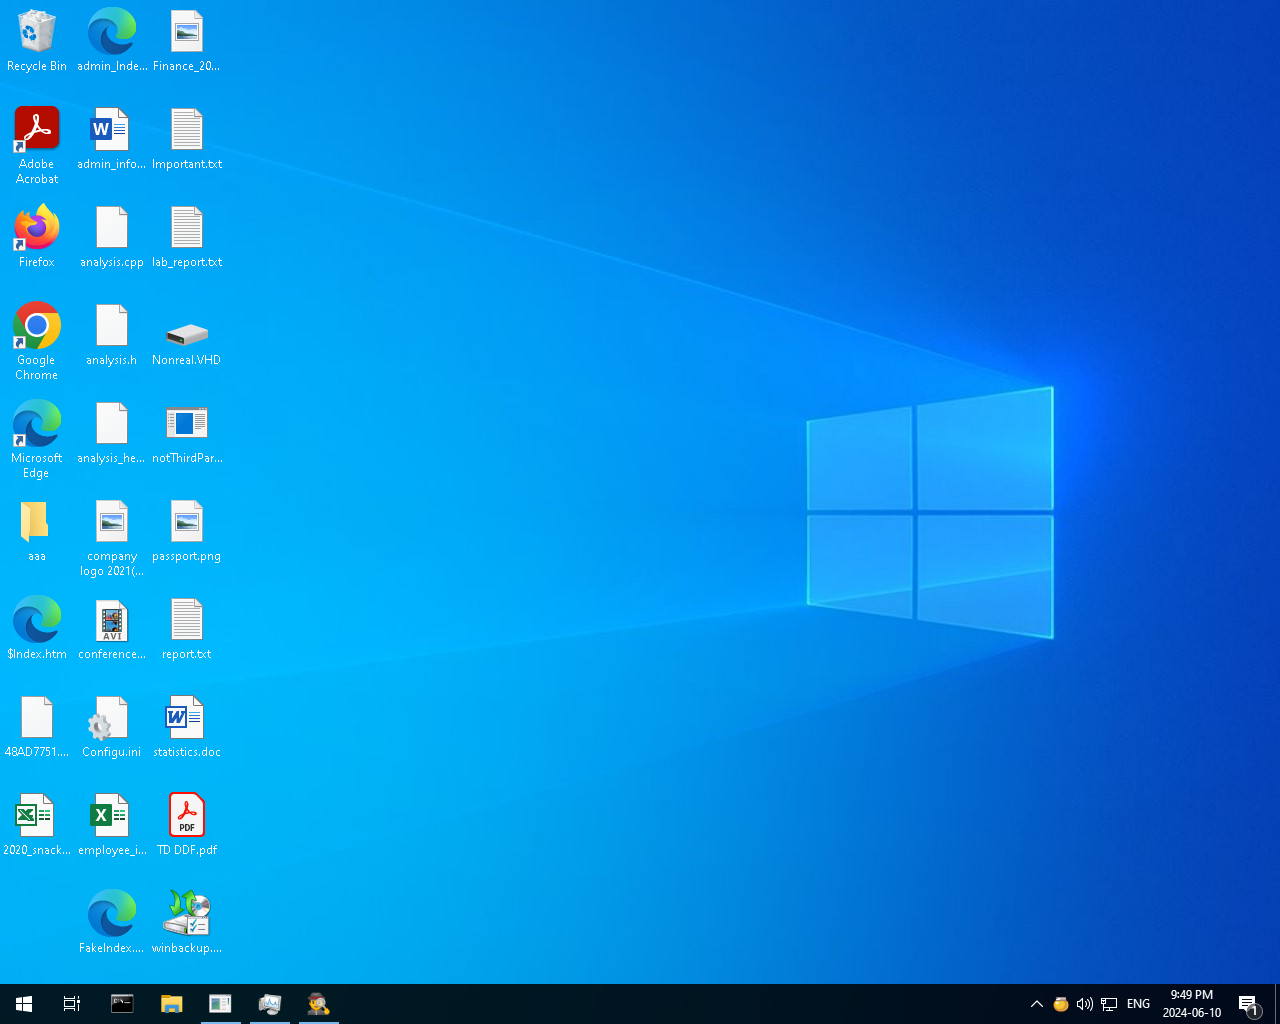Select the admin_info... Word document
Screen dimensions: 1280x1024
112,139
